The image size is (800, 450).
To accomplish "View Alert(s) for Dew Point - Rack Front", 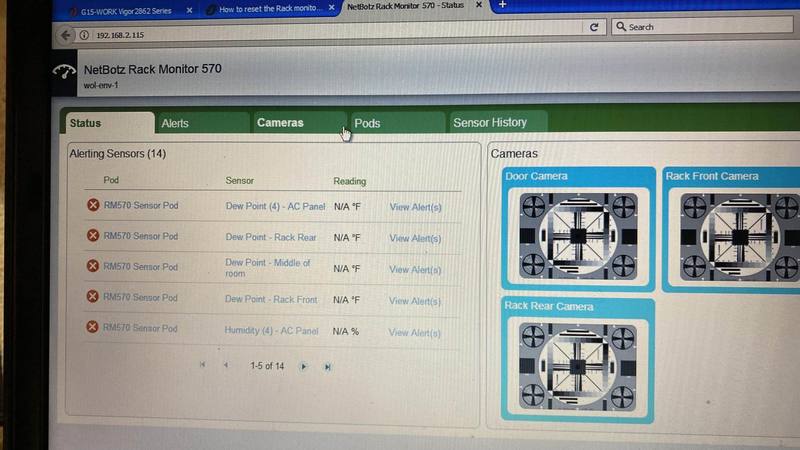I will pos(414,301).
